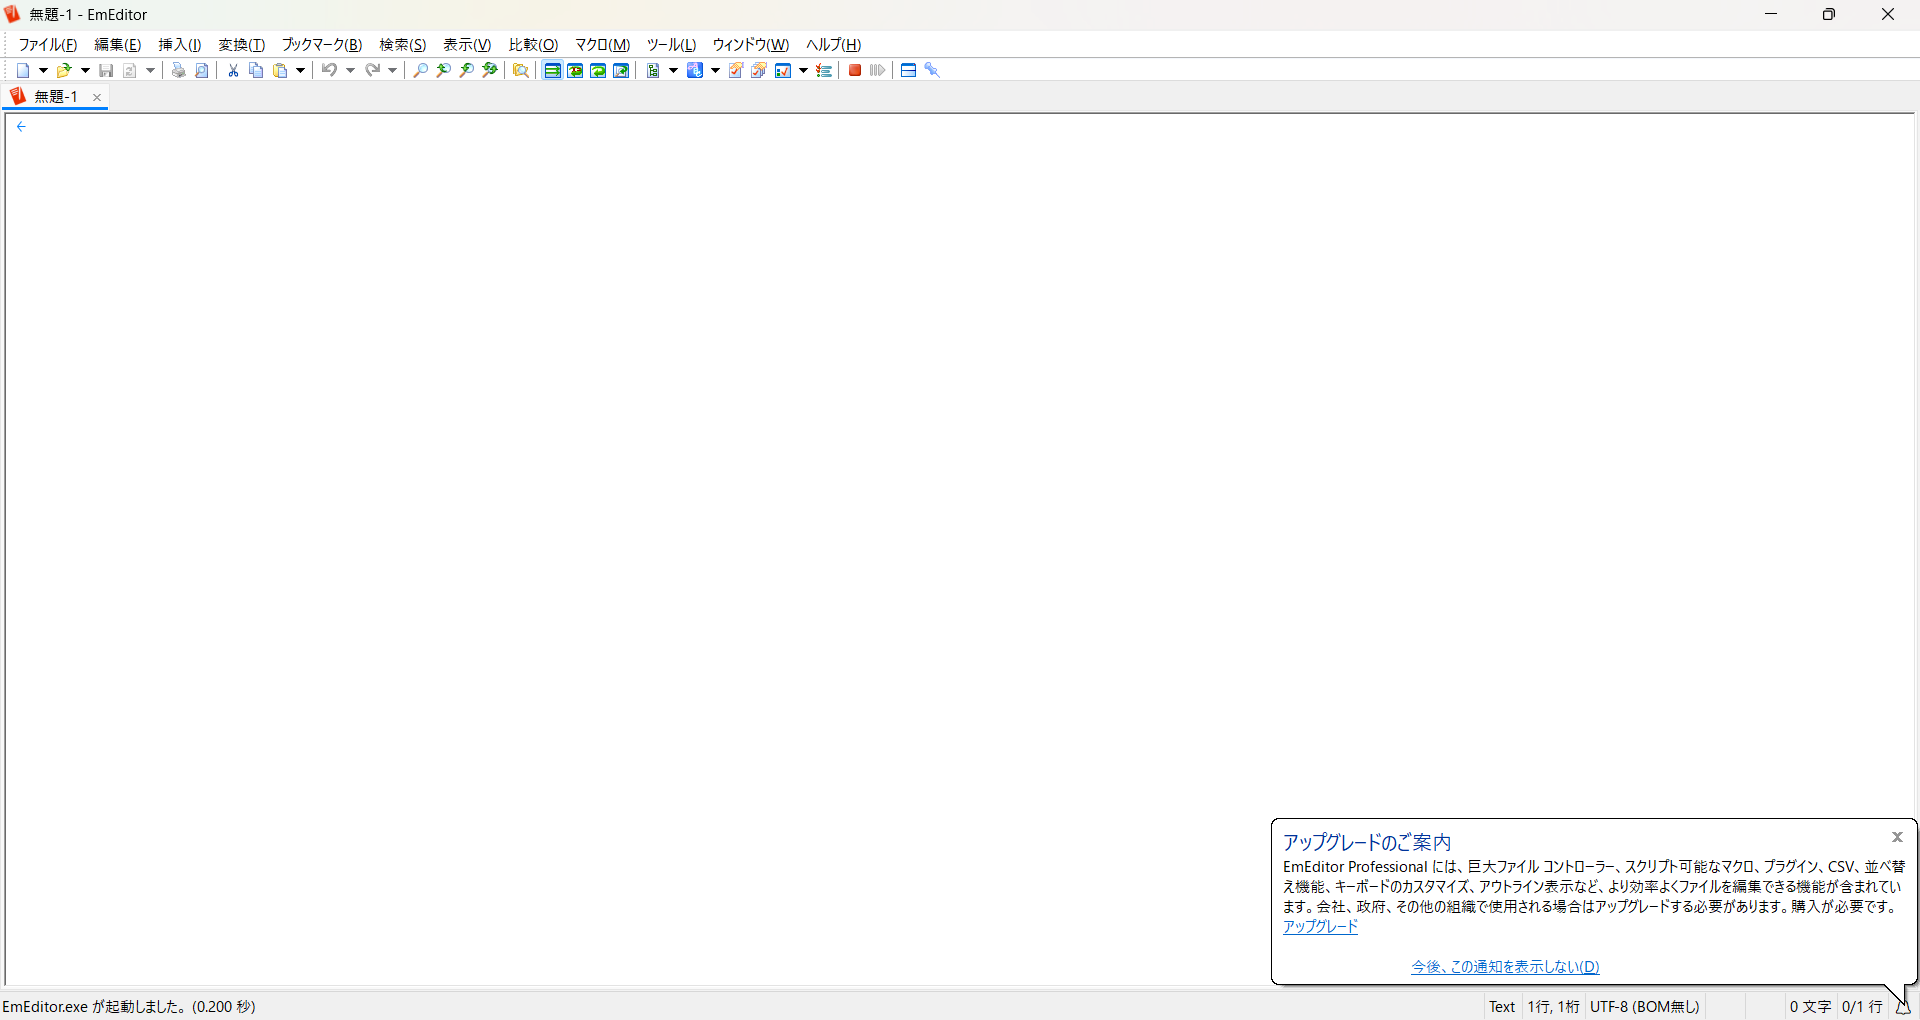The width and height of the screenshot is (1920, 1020).
Task: Click the アップグレード link in notification
Action: click(1320, 926)
